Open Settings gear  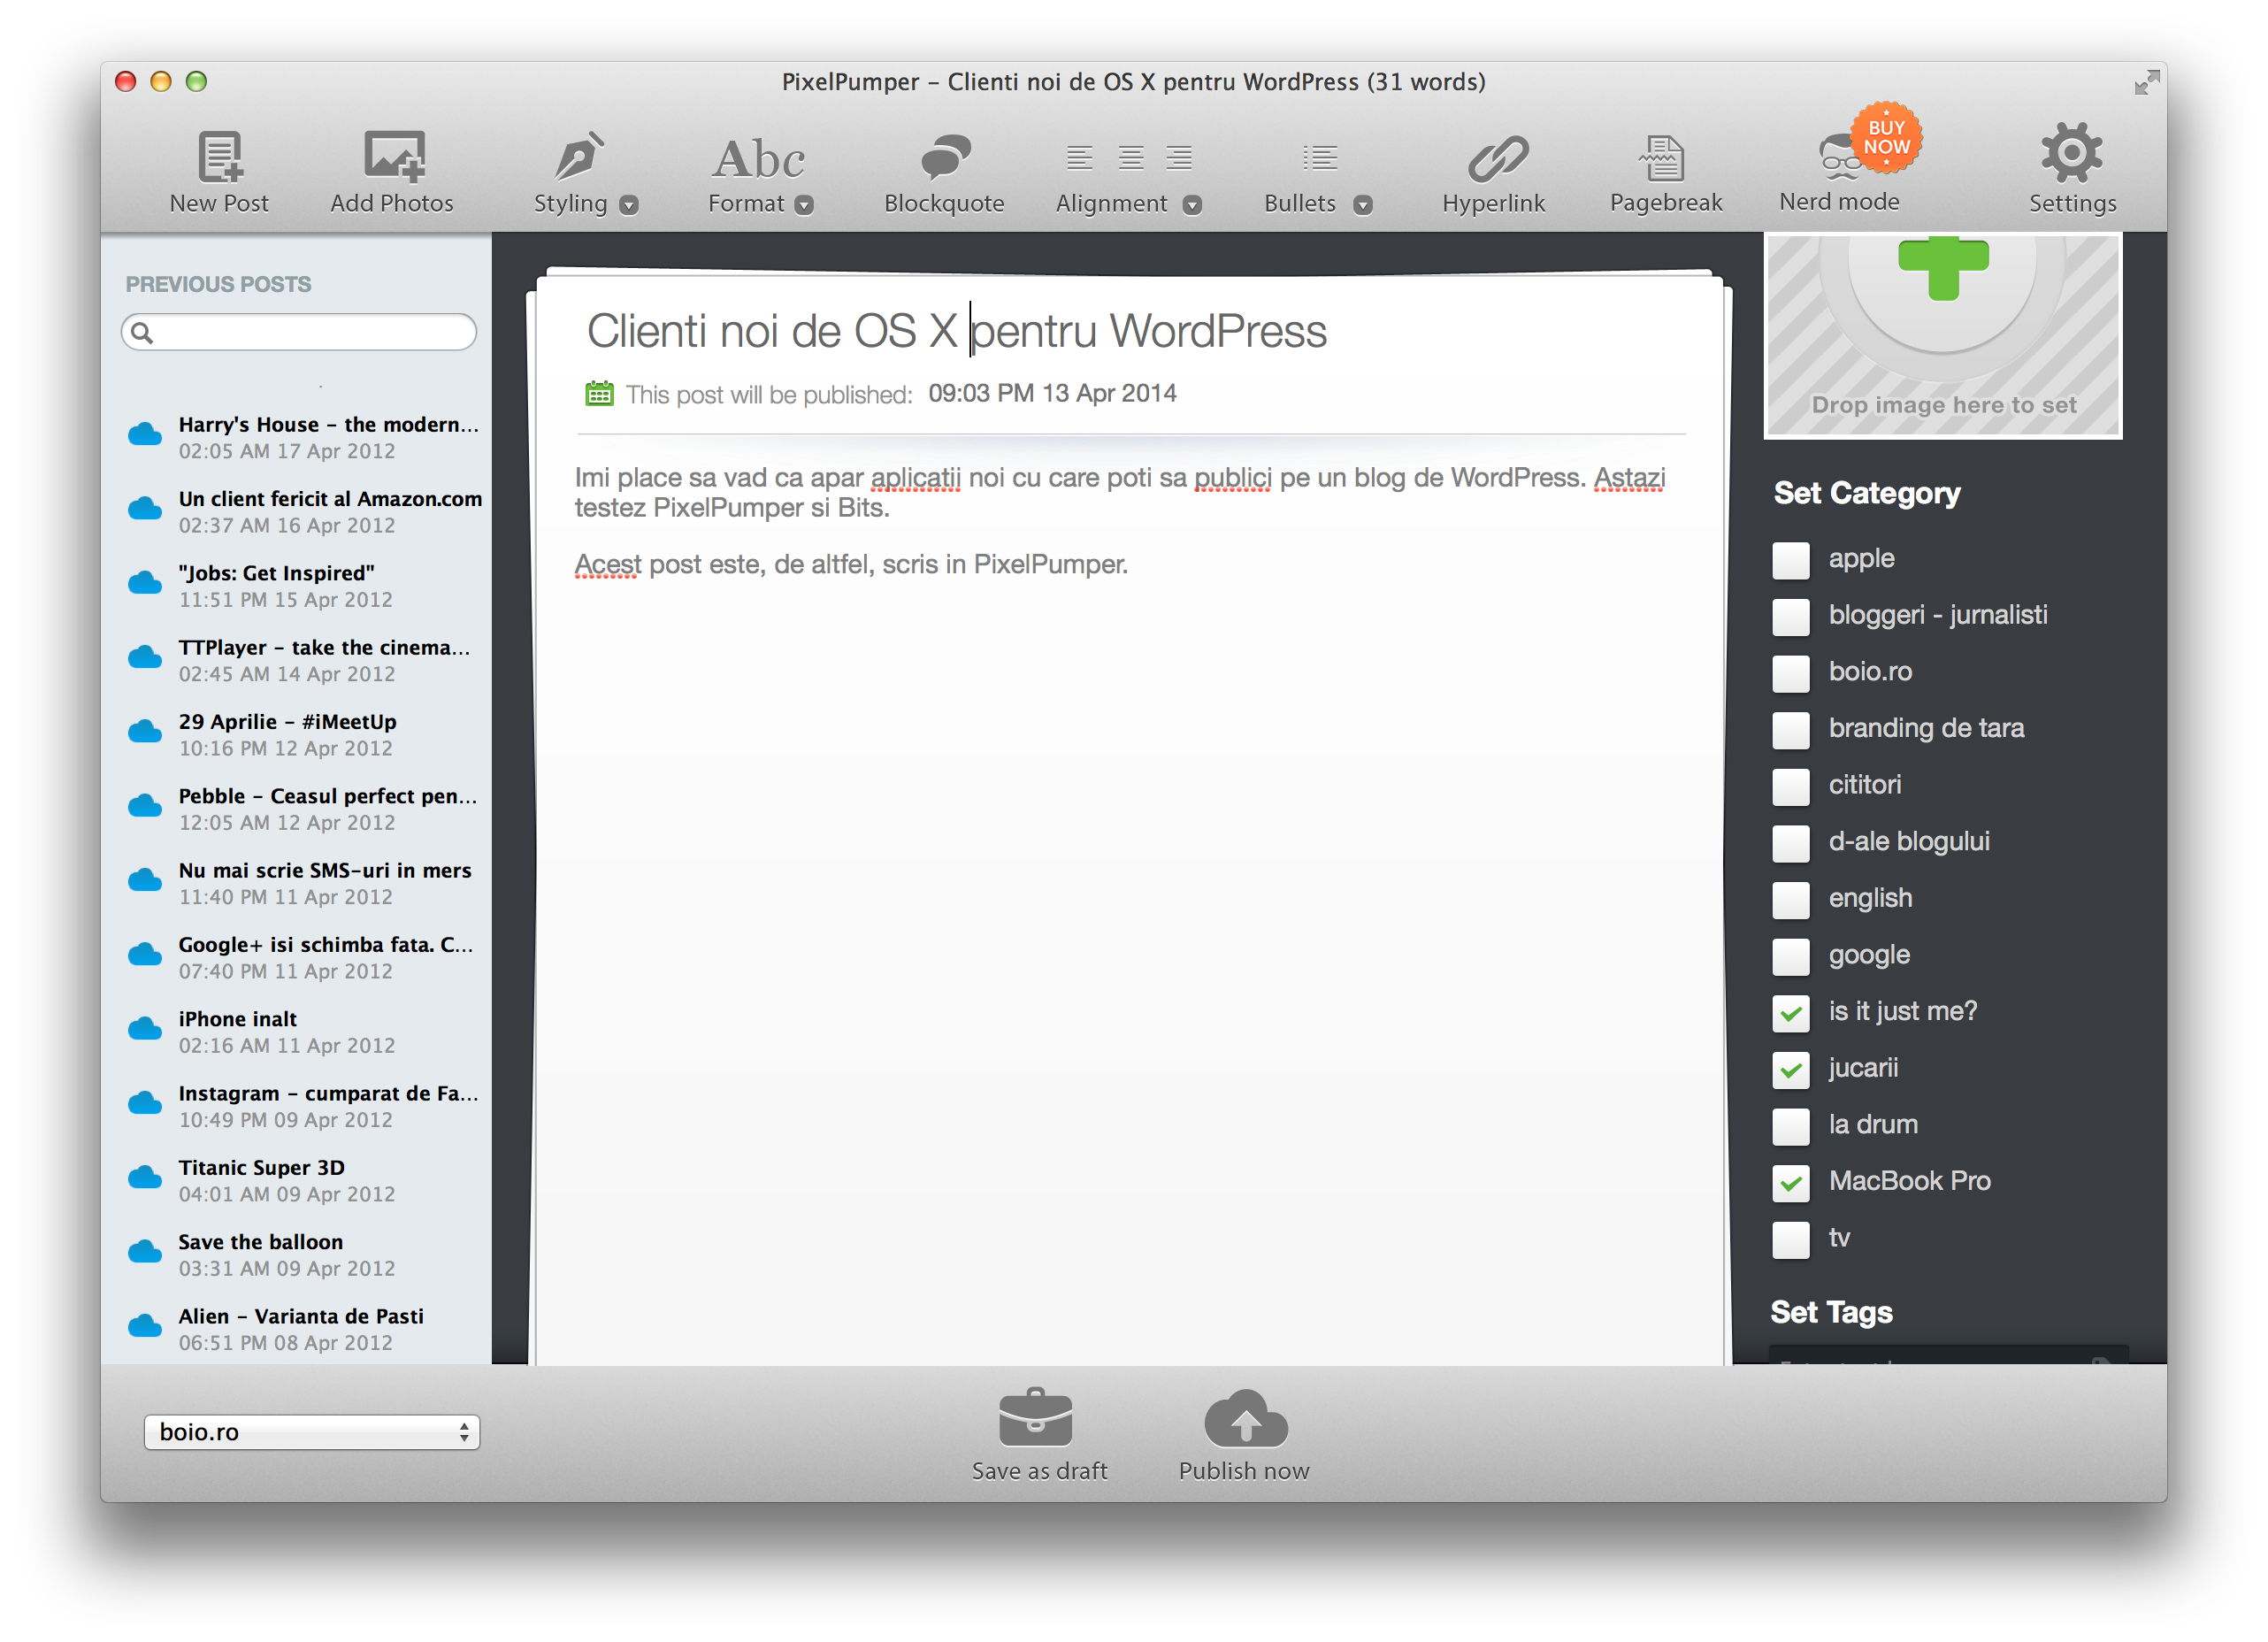(2071, 154)
